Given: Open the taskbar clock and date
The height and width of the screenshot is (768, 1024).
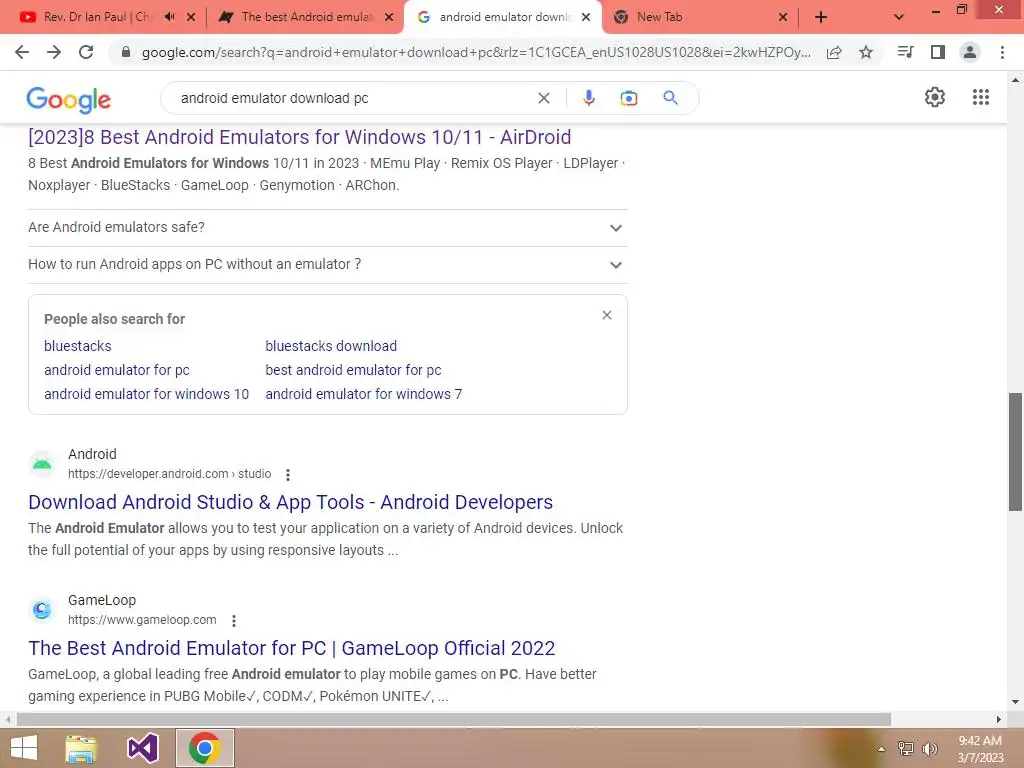Looking at the screenshot, I should (980, 749).
